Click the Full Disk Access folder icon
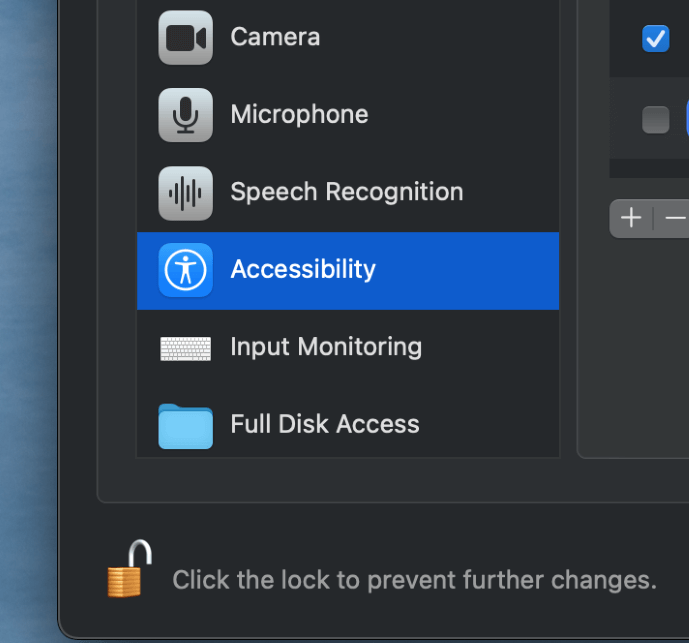This screenshot has width=689, height=643. [186, 425]
